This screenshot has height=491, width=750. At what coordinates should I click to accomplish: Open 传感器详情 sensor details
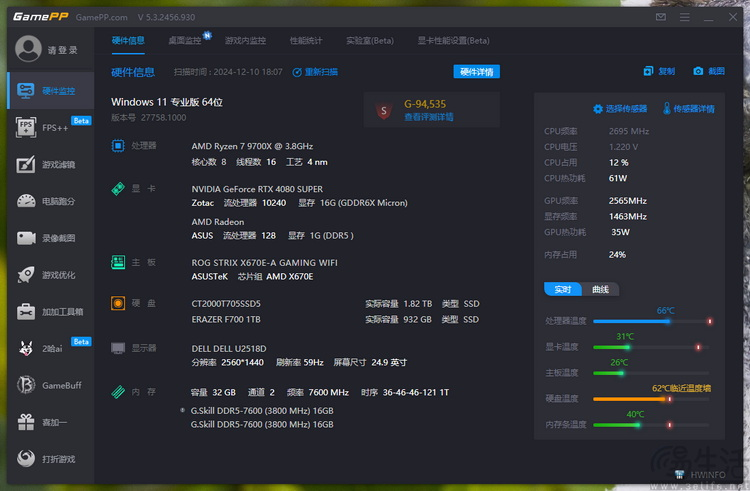(688, 109)
